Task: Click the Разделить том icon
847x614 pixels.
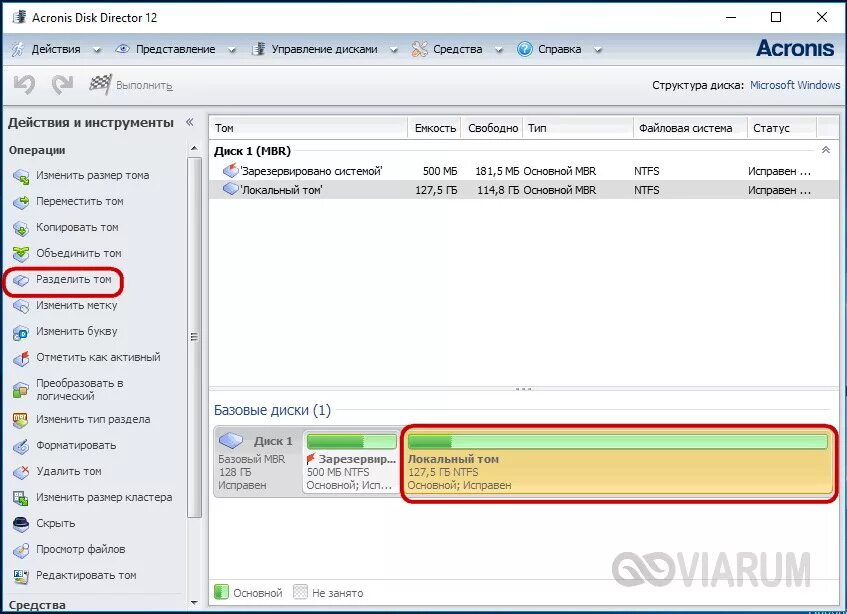Action: [21, 280]
